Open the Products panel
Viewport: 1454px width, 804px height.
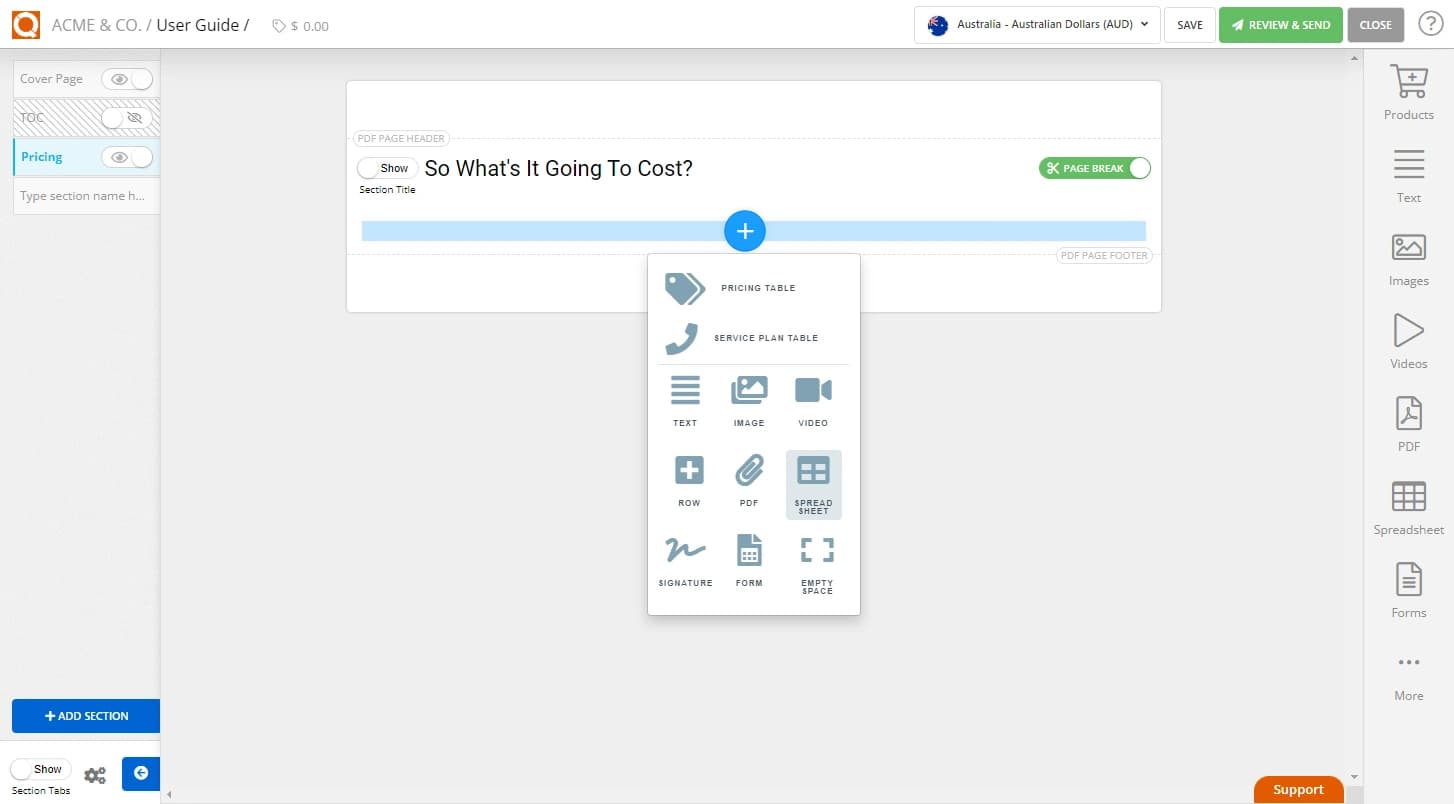click(x=1408, y=92)
